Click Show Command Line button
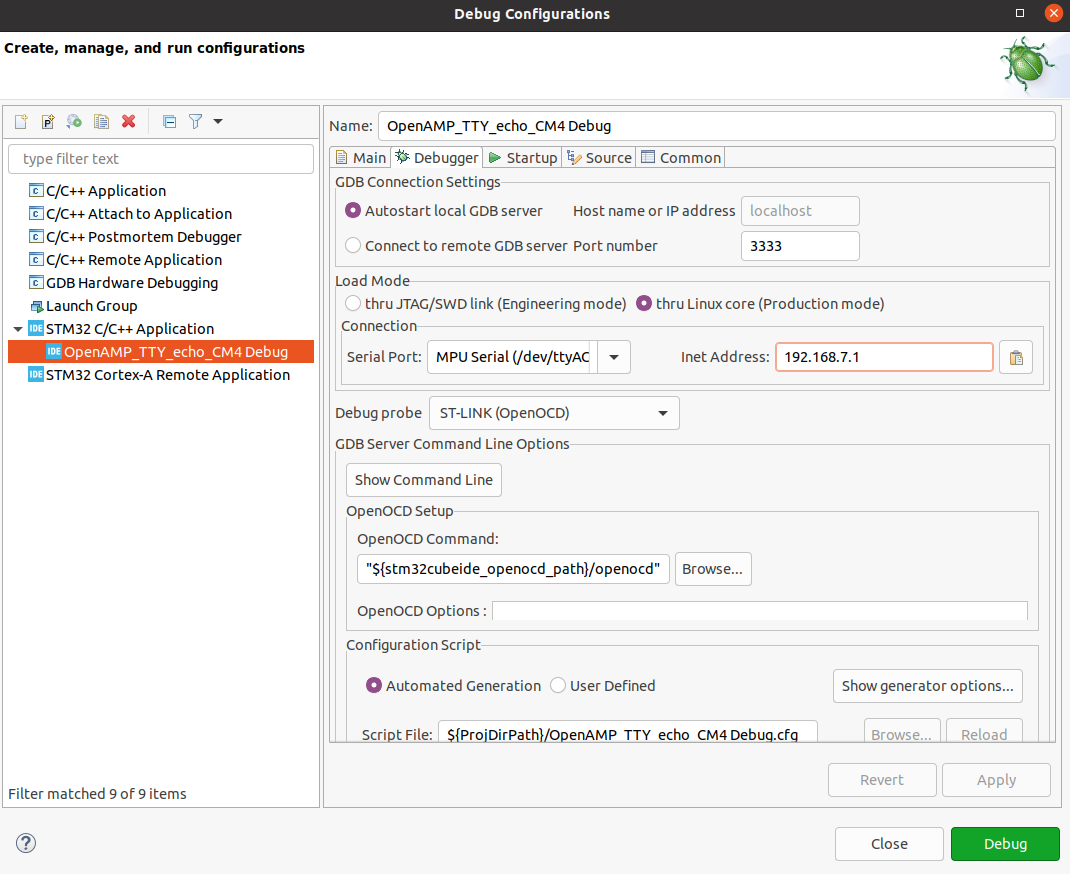 pos(424,480)
